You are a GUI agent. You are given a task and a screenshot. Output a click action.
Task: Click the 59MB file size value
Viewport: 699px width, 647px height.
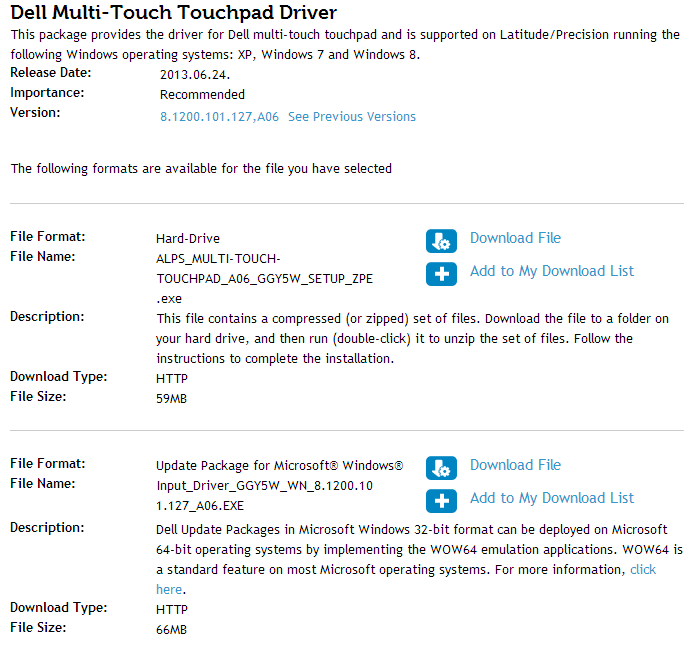click(171, 399)
